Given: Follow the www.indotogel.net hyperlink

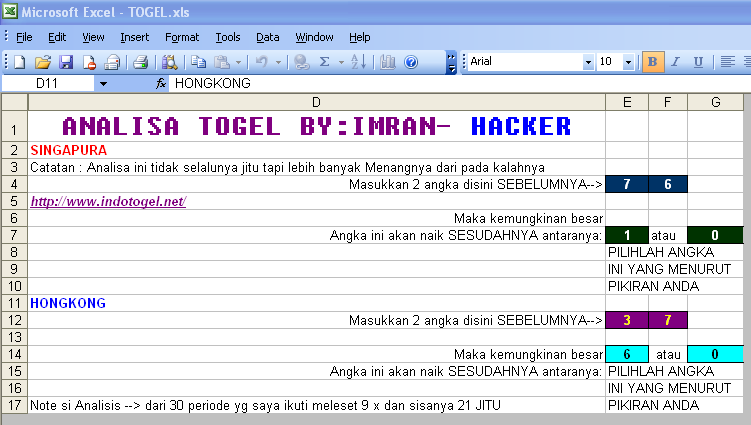Looking at the screenshot, I should click(x=108, y=202).
